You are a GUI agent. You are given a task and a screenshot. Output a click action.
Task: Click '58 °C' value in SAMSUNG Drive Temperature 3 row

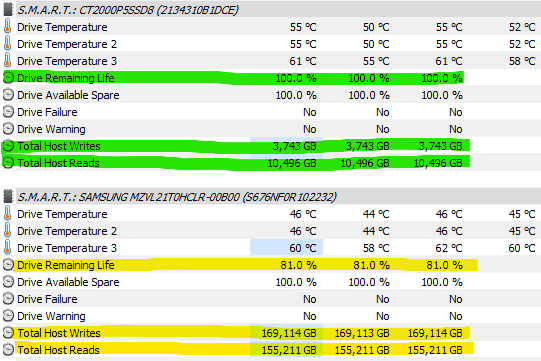tap(376, 248)
